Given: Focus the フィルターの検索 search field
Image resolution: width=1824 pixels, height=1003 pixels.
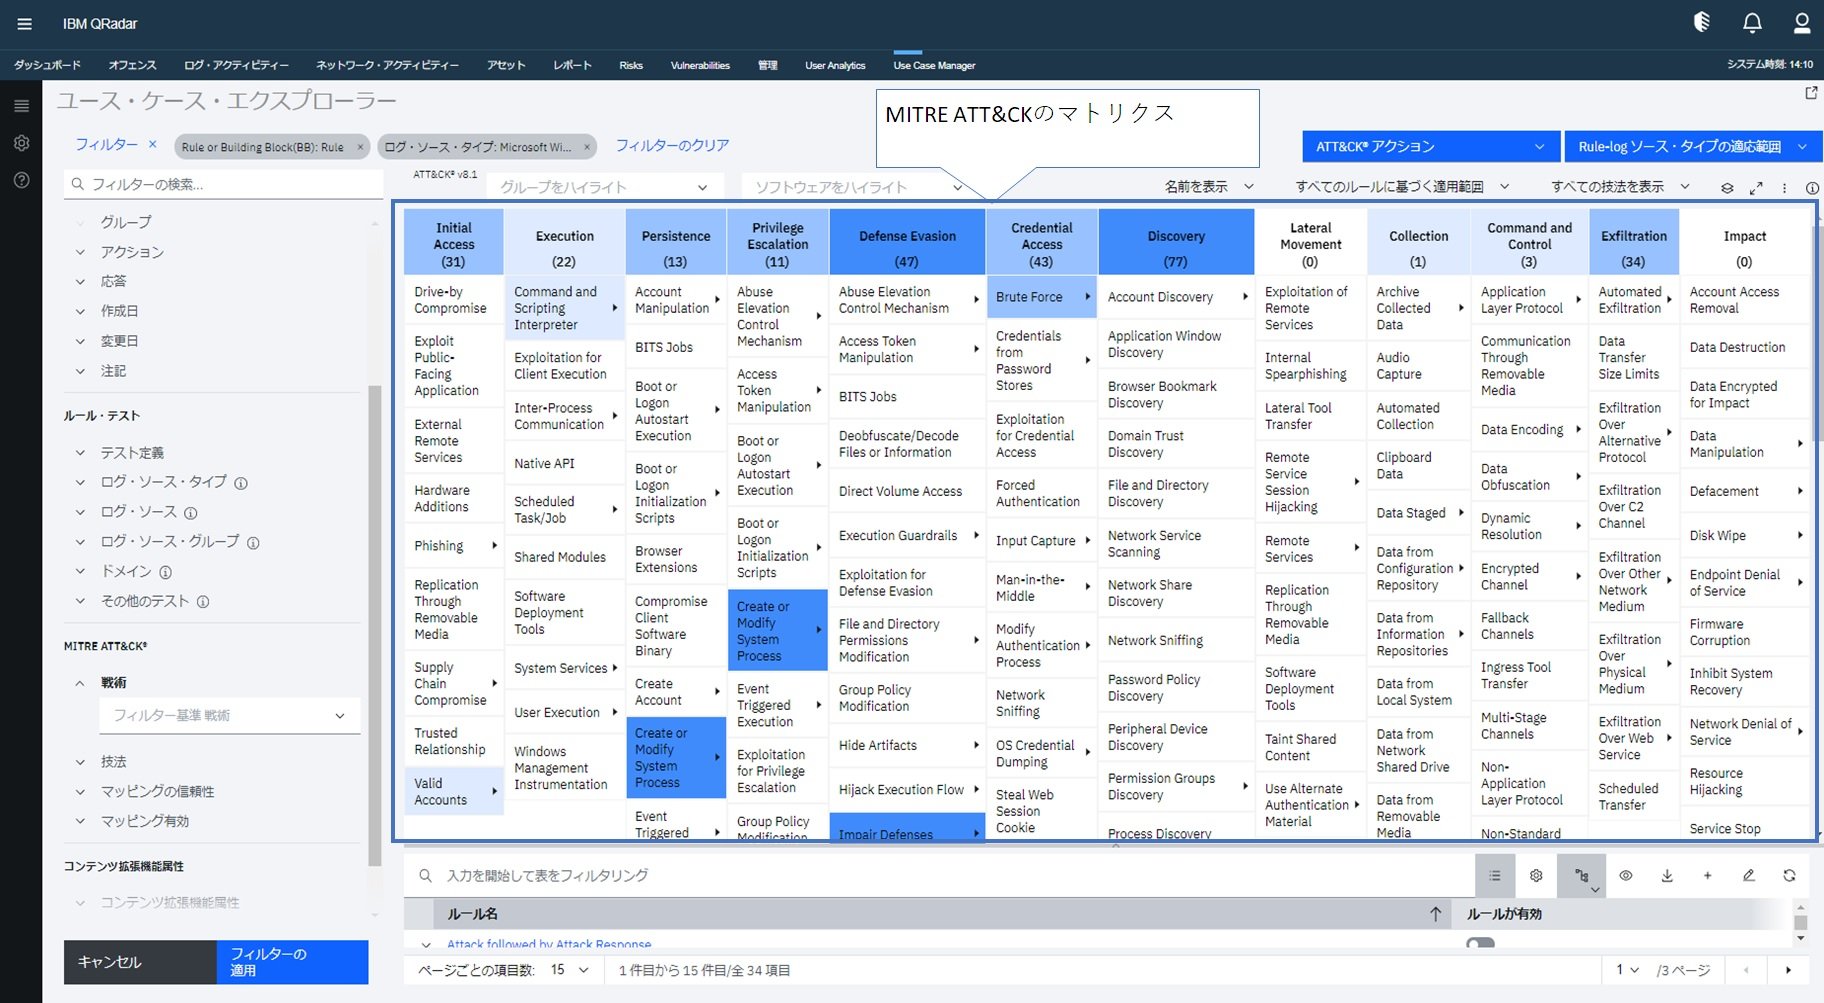Looking at the screenshot, I should (x=224, y=184).
